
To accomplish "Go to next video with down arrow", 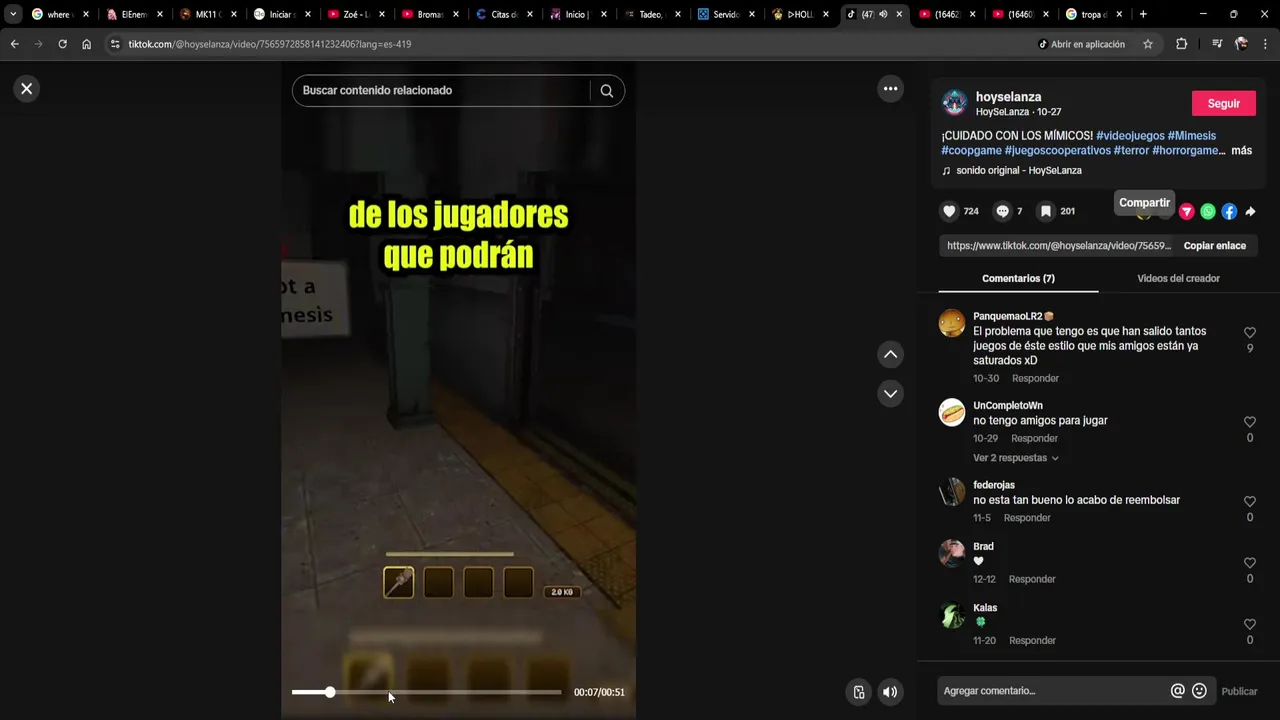I will (x=890, y=394).
